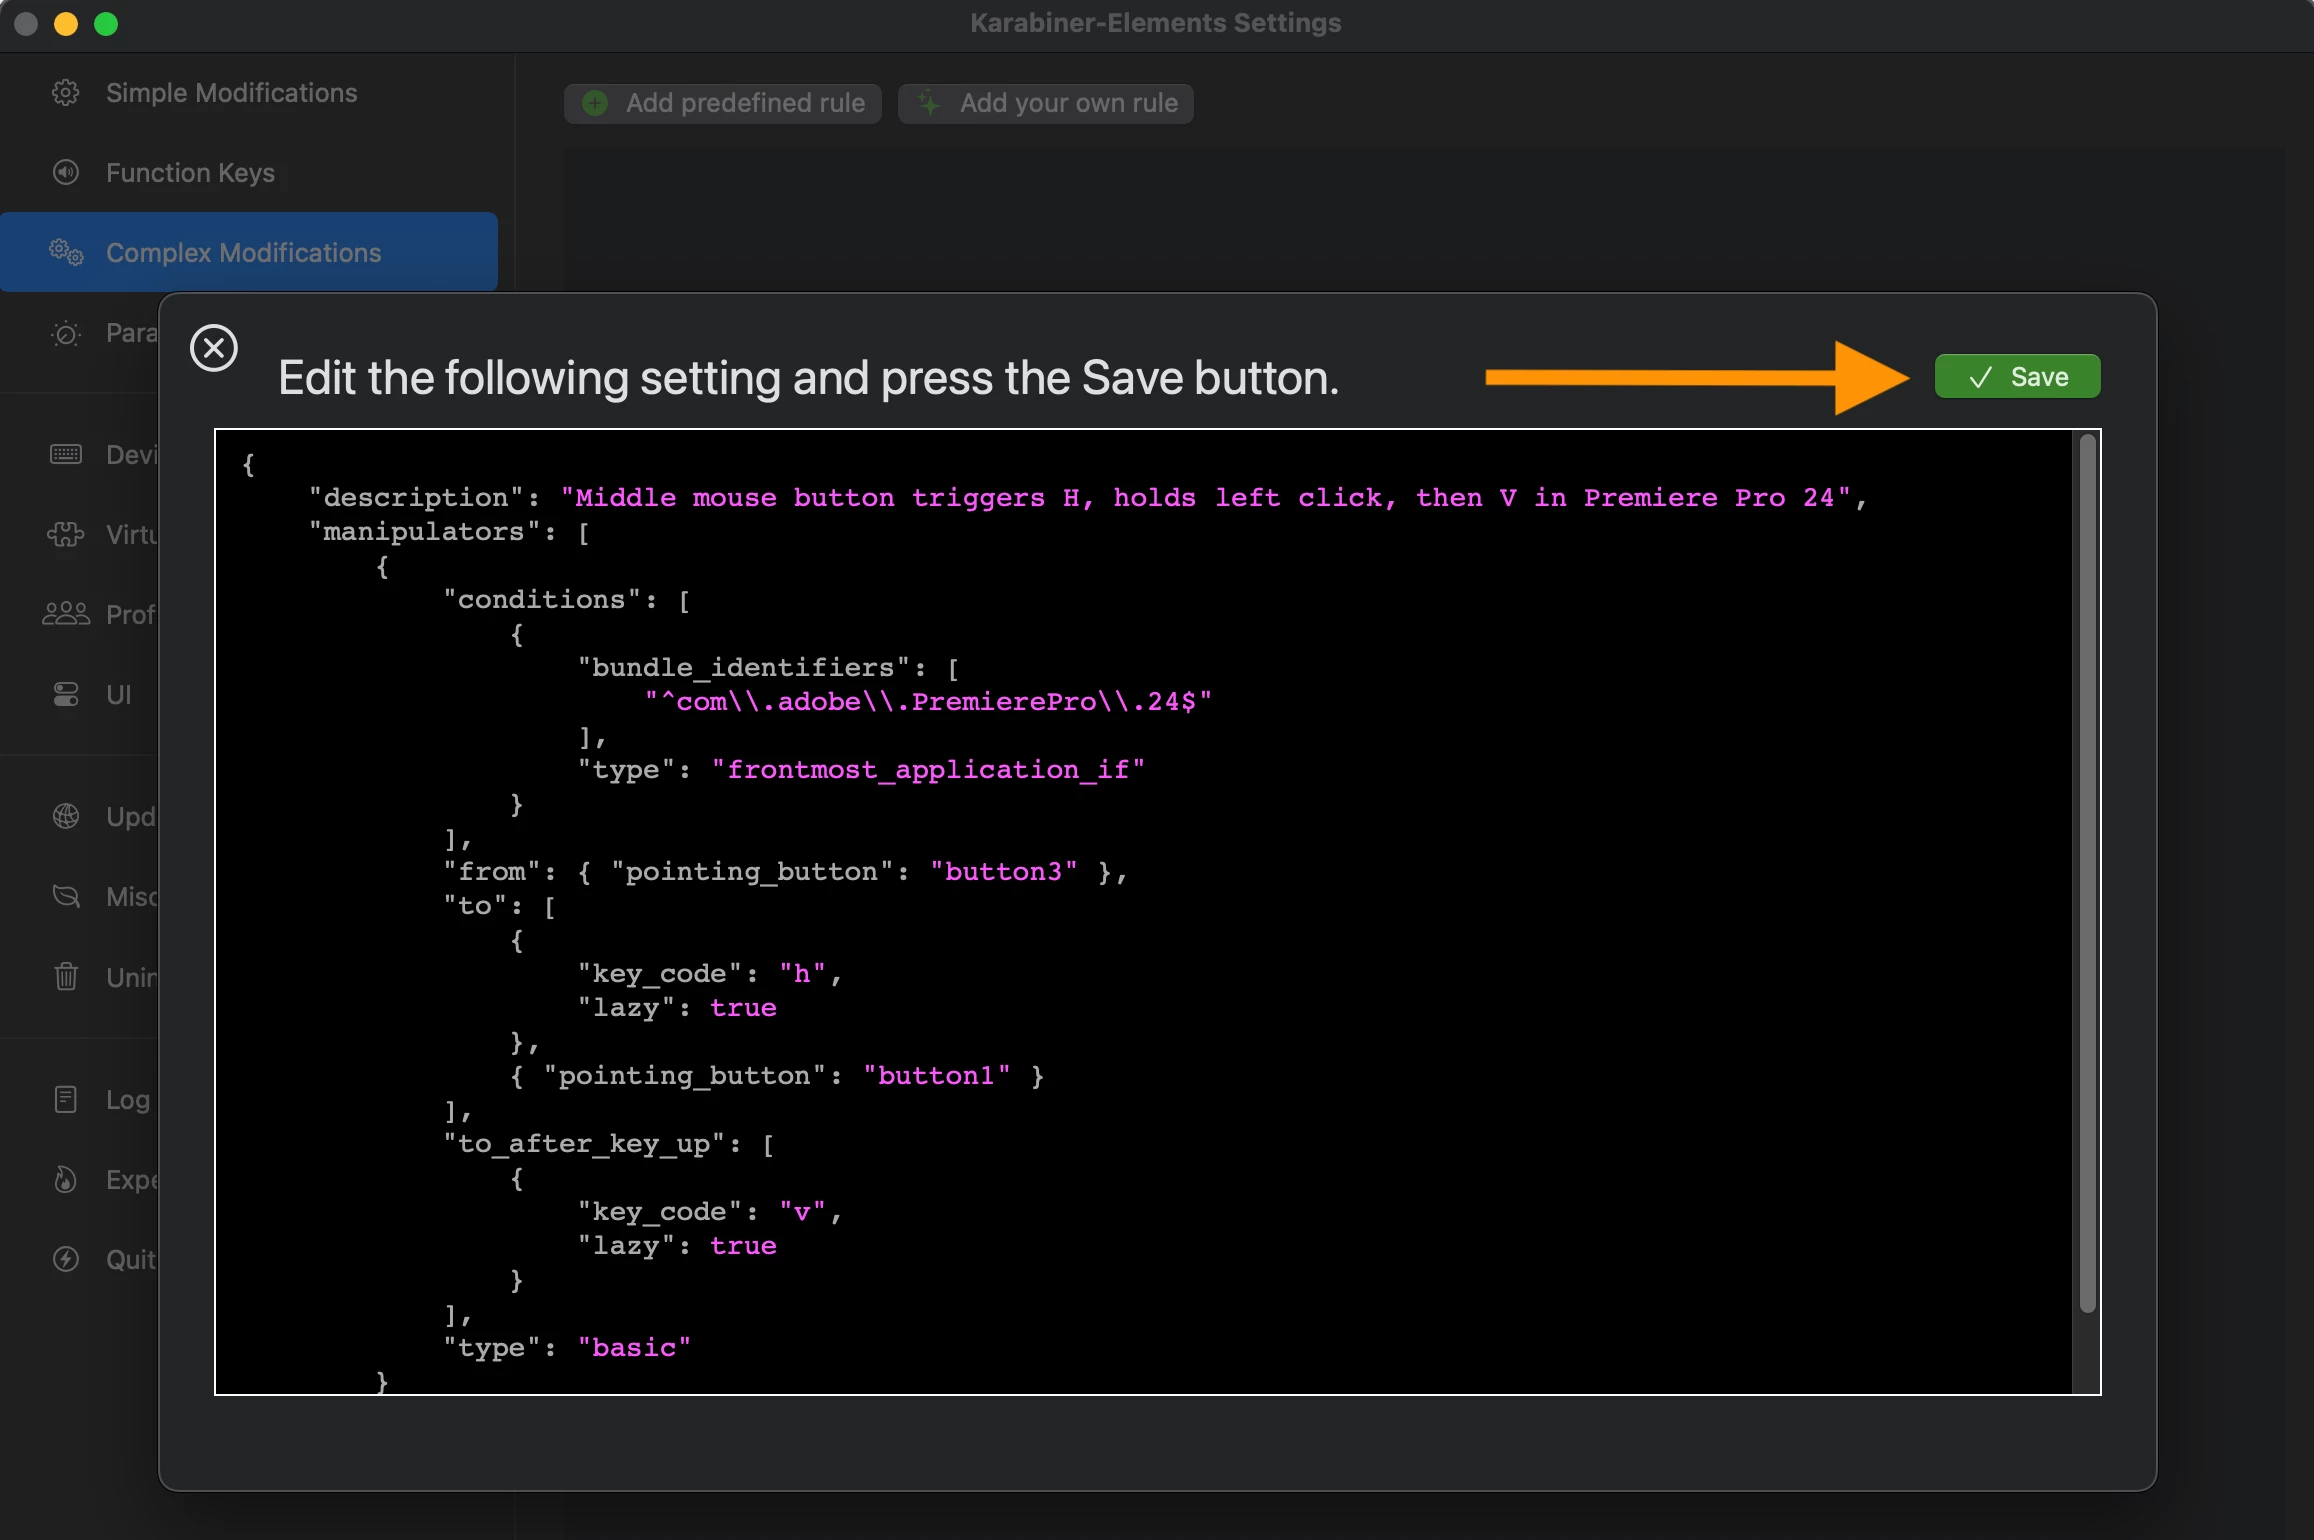Click the JSON editor vertical scrollbar
The height and width of the screenshot is (1540, 2314).
click(x=2087, y=870)
